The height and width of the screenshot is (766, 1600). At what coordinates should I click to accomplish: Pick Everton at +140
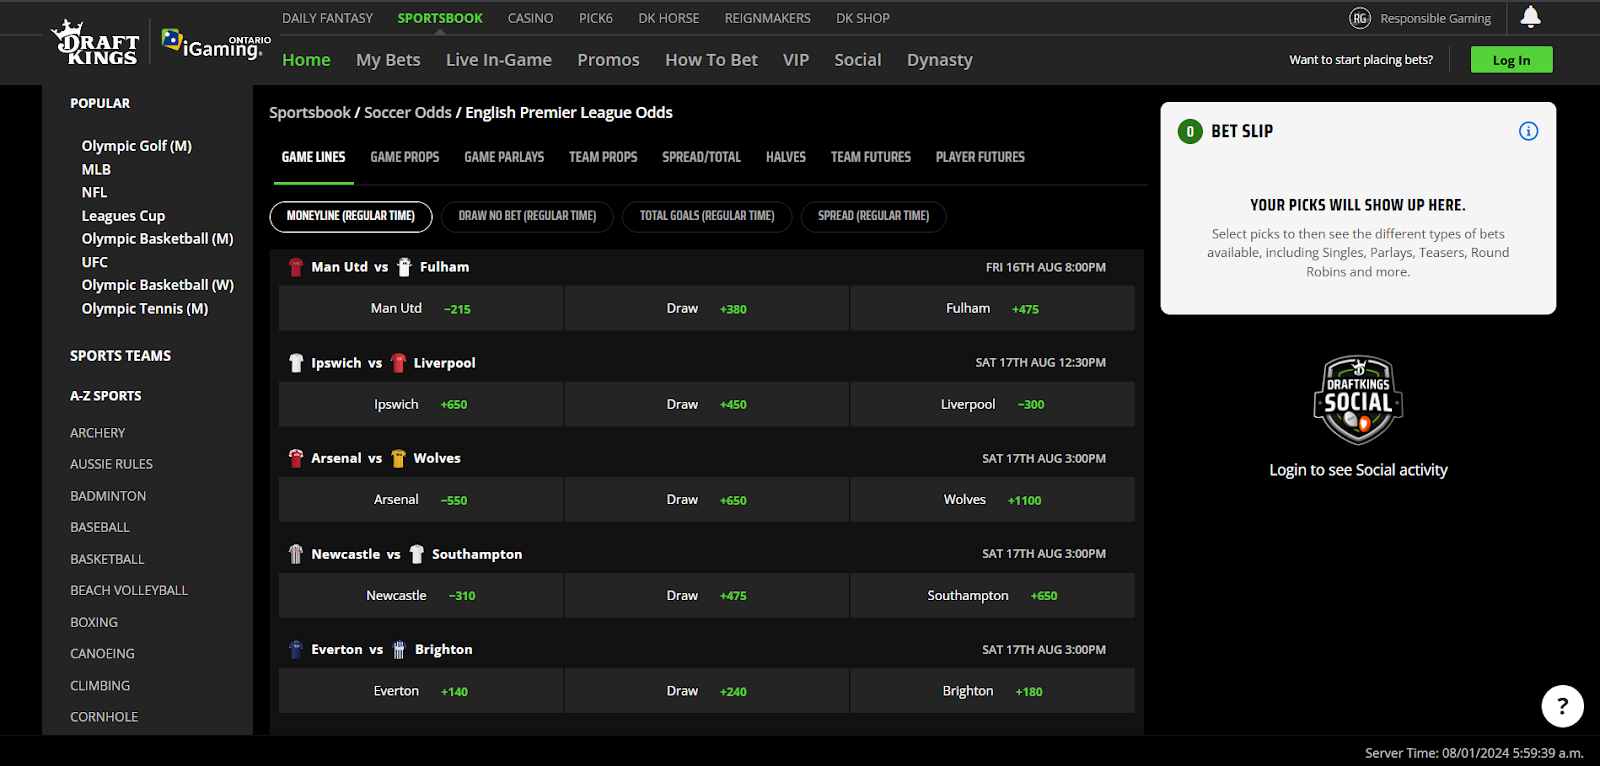click(421, 691)
